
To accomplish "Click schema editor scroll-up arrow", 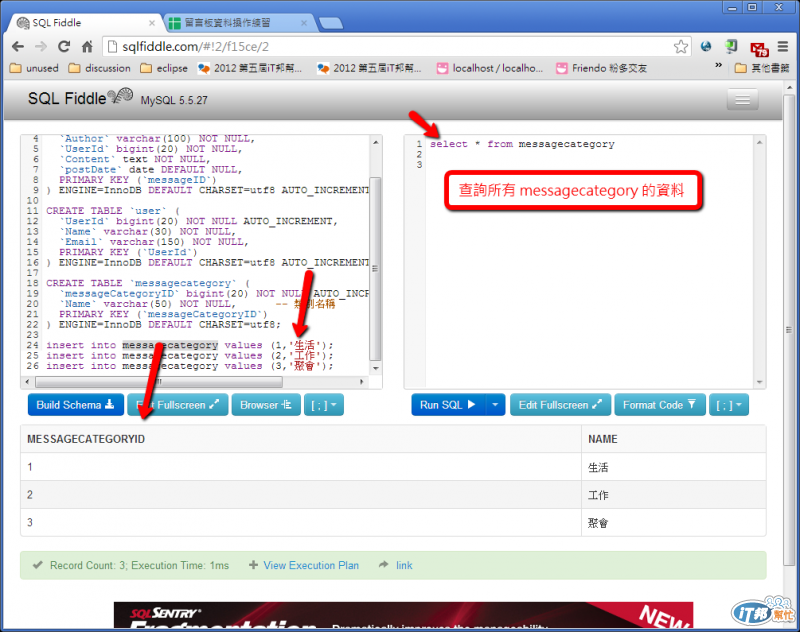I will 376,142.
